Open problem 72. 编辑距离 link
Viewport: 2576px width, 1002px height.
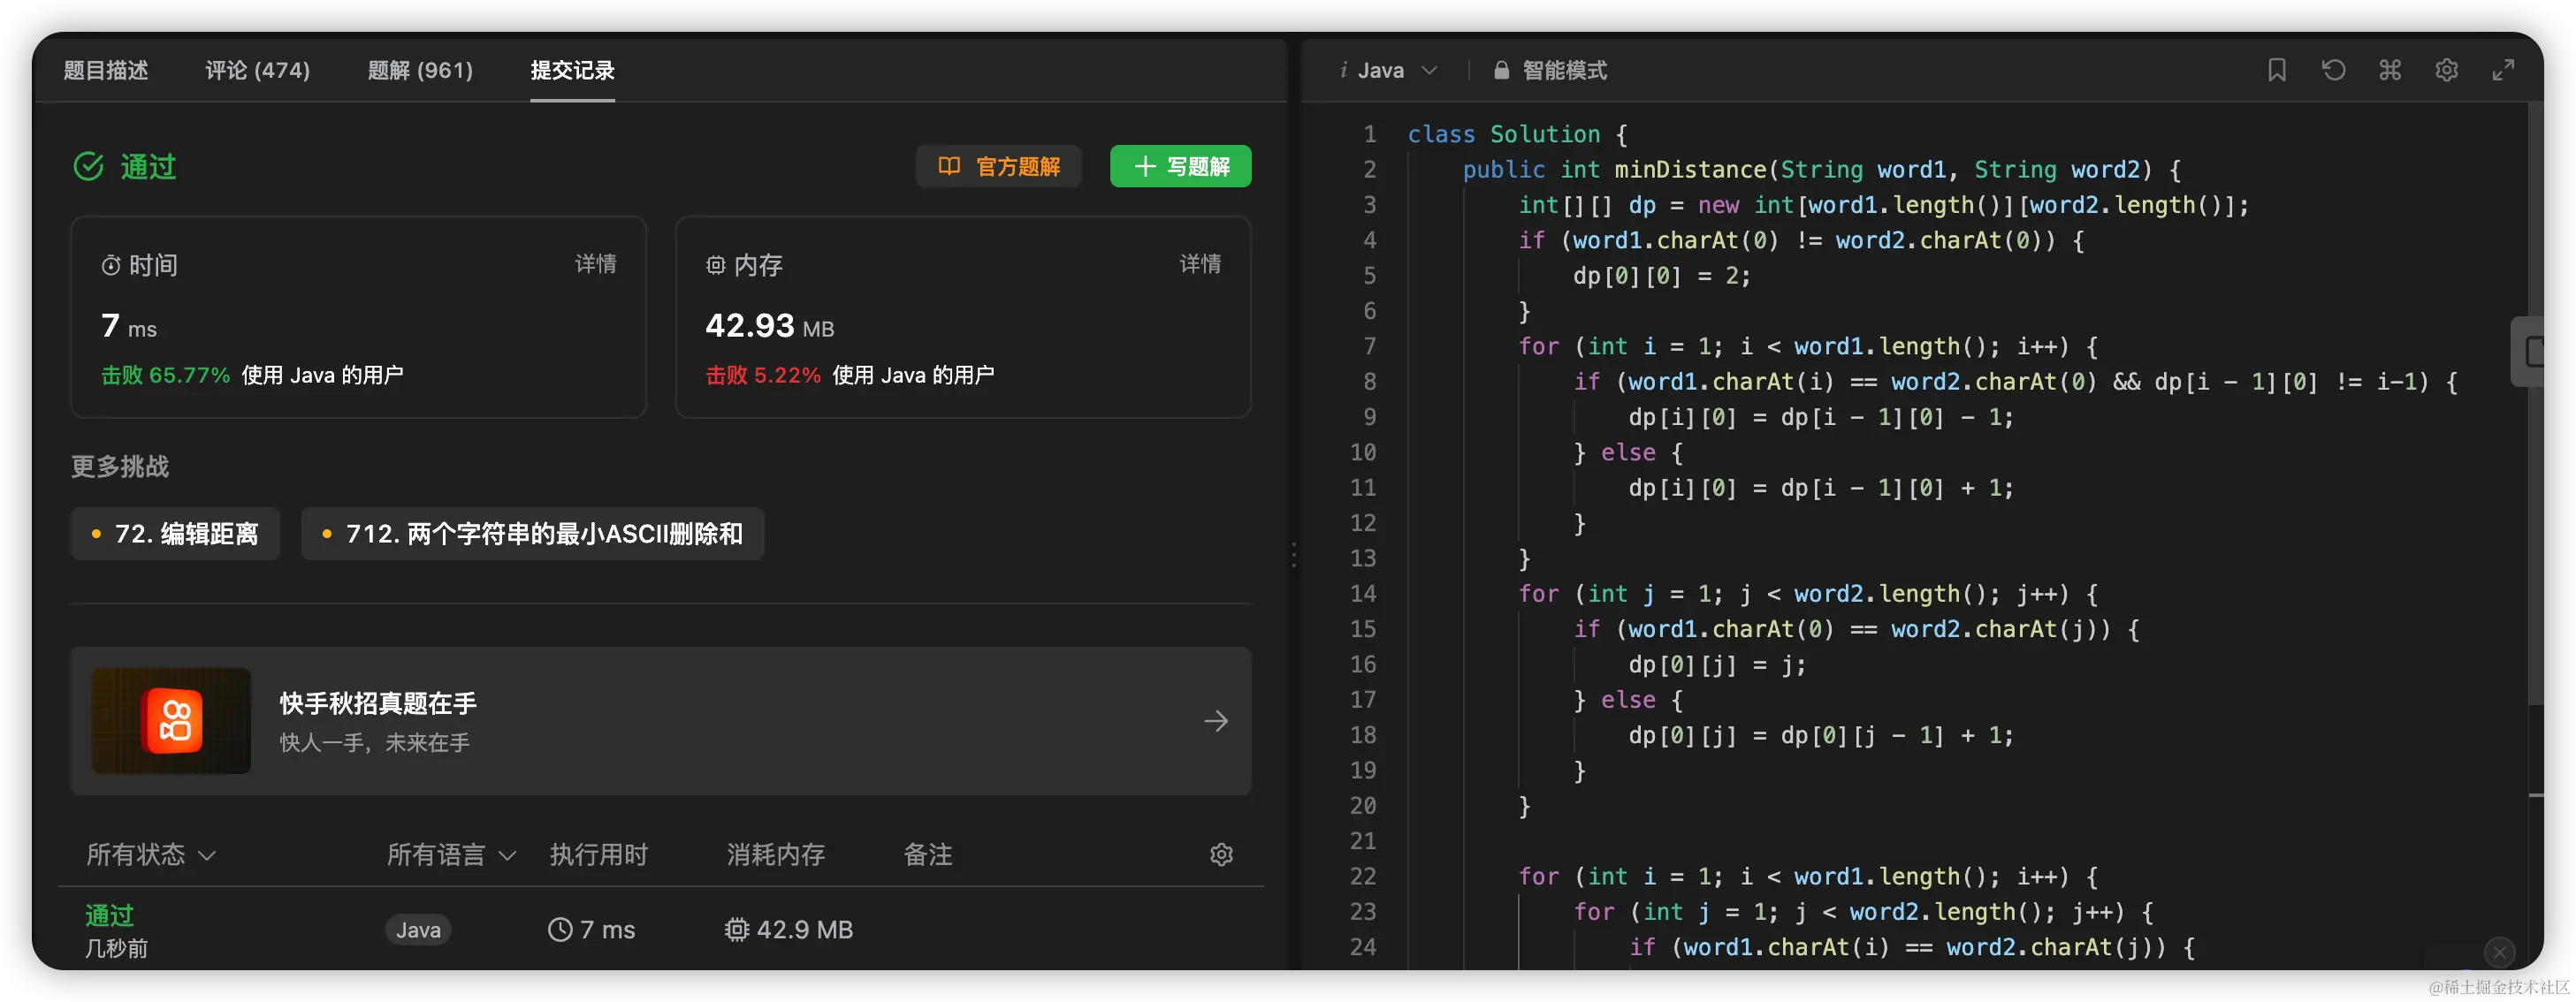(175, 534)
